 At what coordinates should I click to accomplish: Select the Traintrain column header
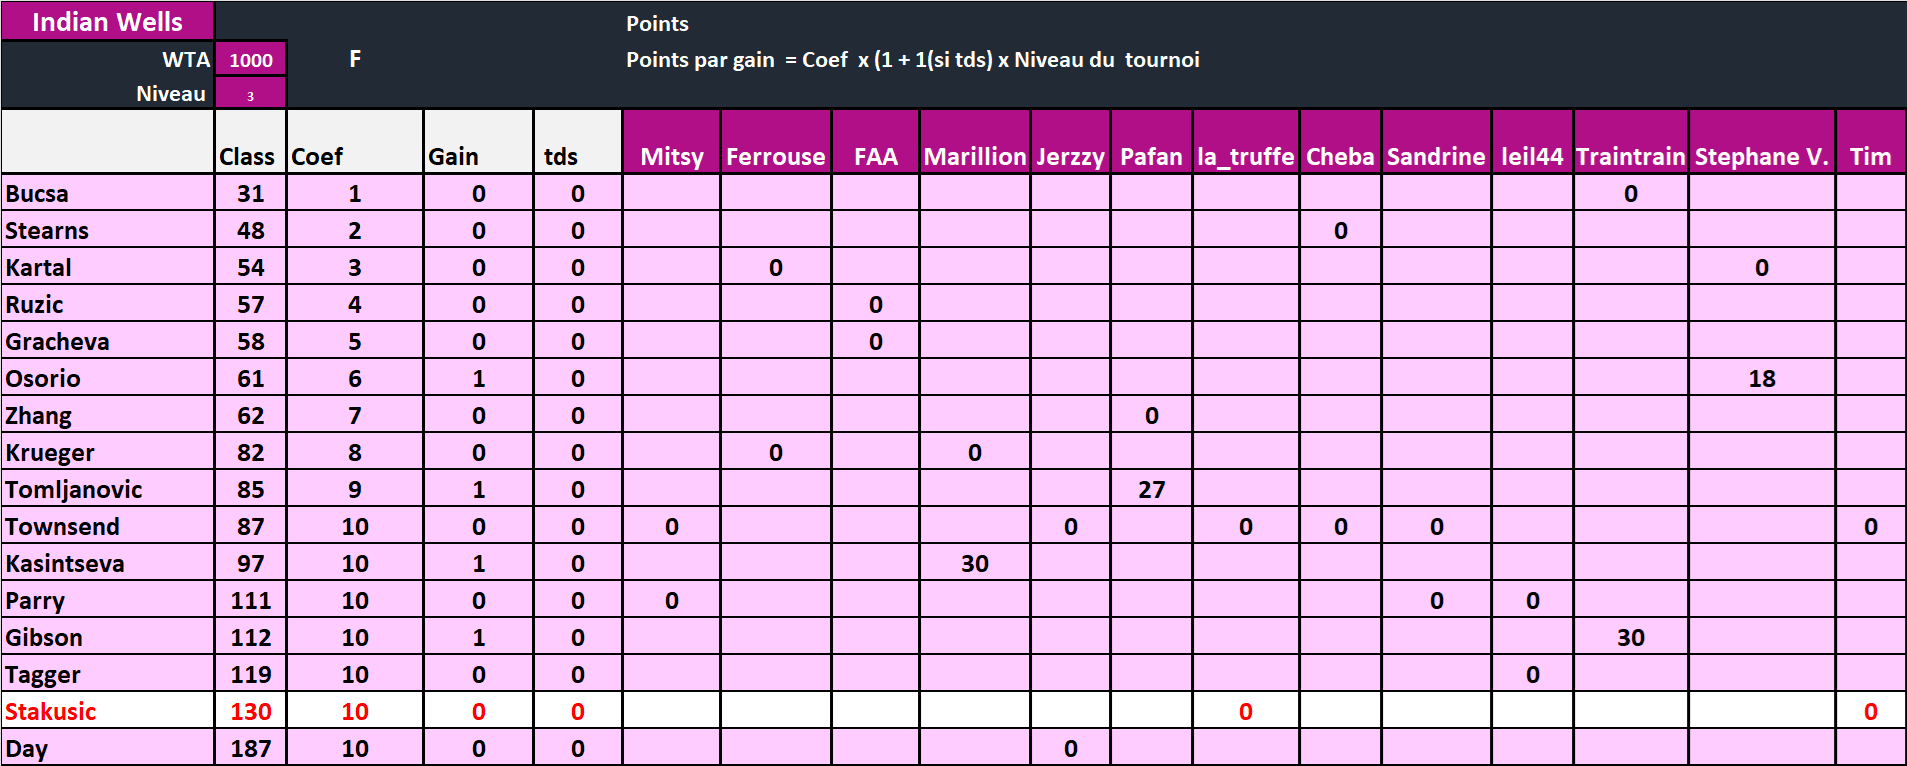(x=1630, y=156)
